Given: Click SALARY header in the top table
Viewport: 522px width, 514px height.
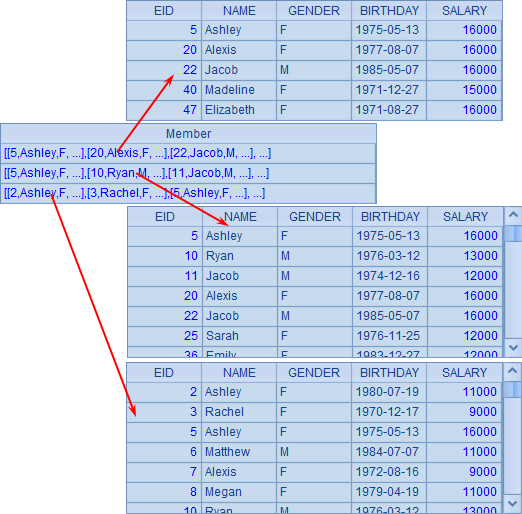Looking at the screenshot, I should click(x=464, y=11).
